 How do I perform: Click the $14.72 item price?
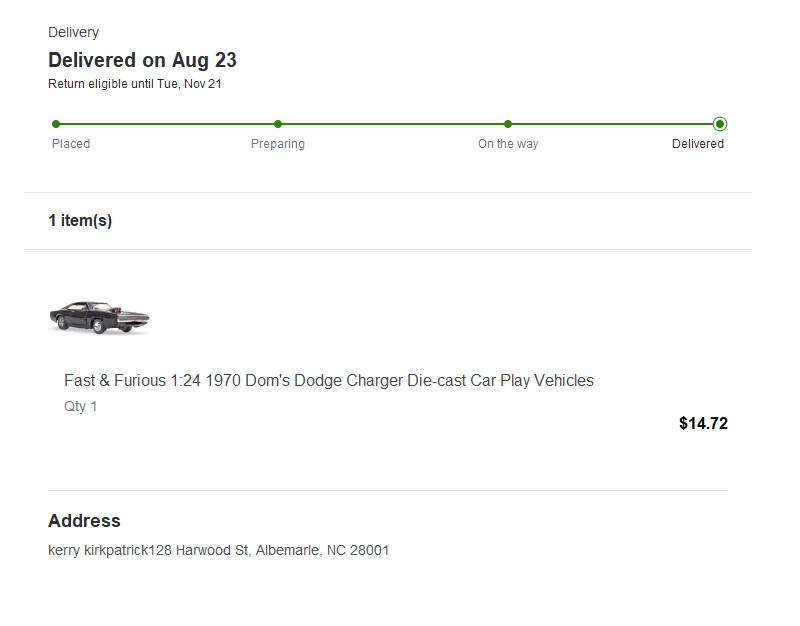click(x=703, y=423)
